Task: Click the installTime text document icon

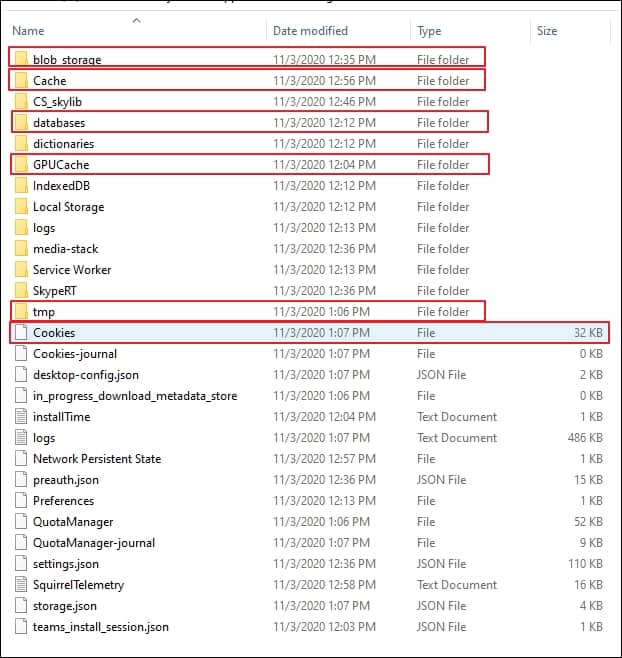Action: [20, 417]
